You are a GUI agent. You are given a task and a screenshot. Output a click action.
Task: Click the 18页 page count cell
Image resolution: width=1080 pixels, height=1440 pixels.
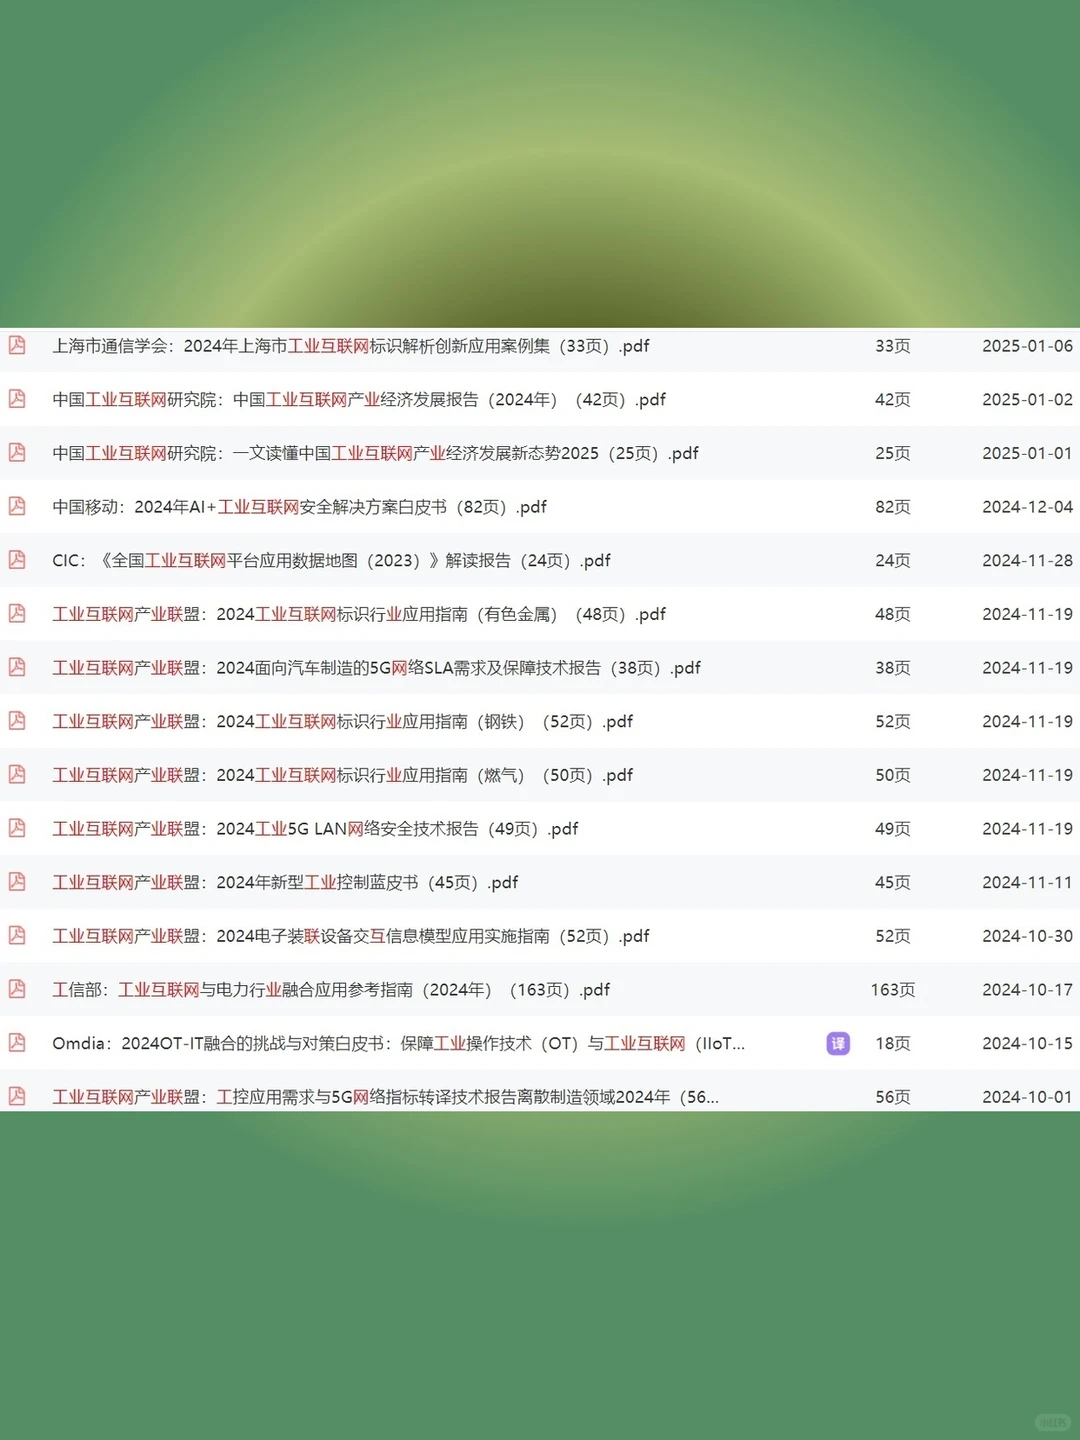[x=893, y=1044]
